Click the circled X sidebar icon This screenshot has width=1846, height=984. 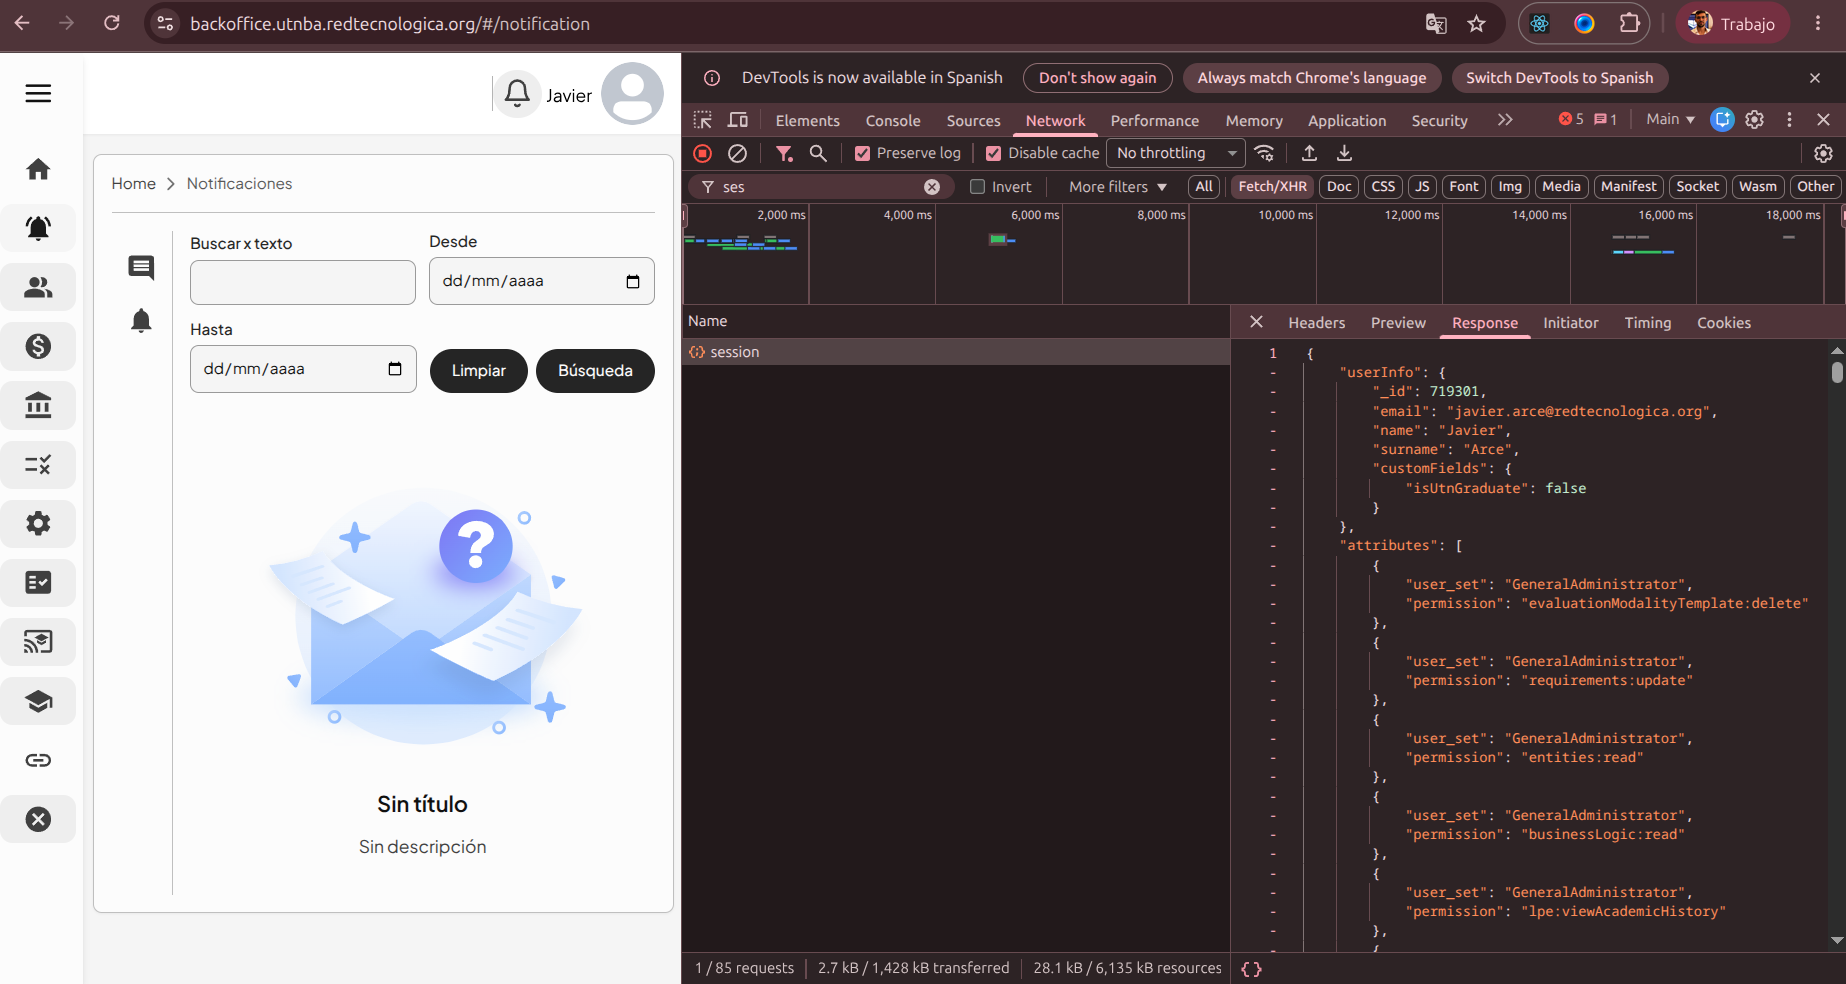[x=38, y=819]
